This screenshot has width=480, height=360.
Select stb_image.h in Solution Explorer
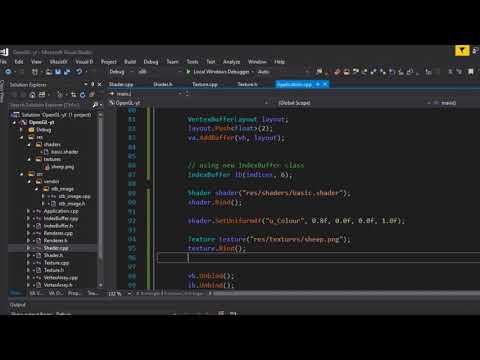[72, 204]
